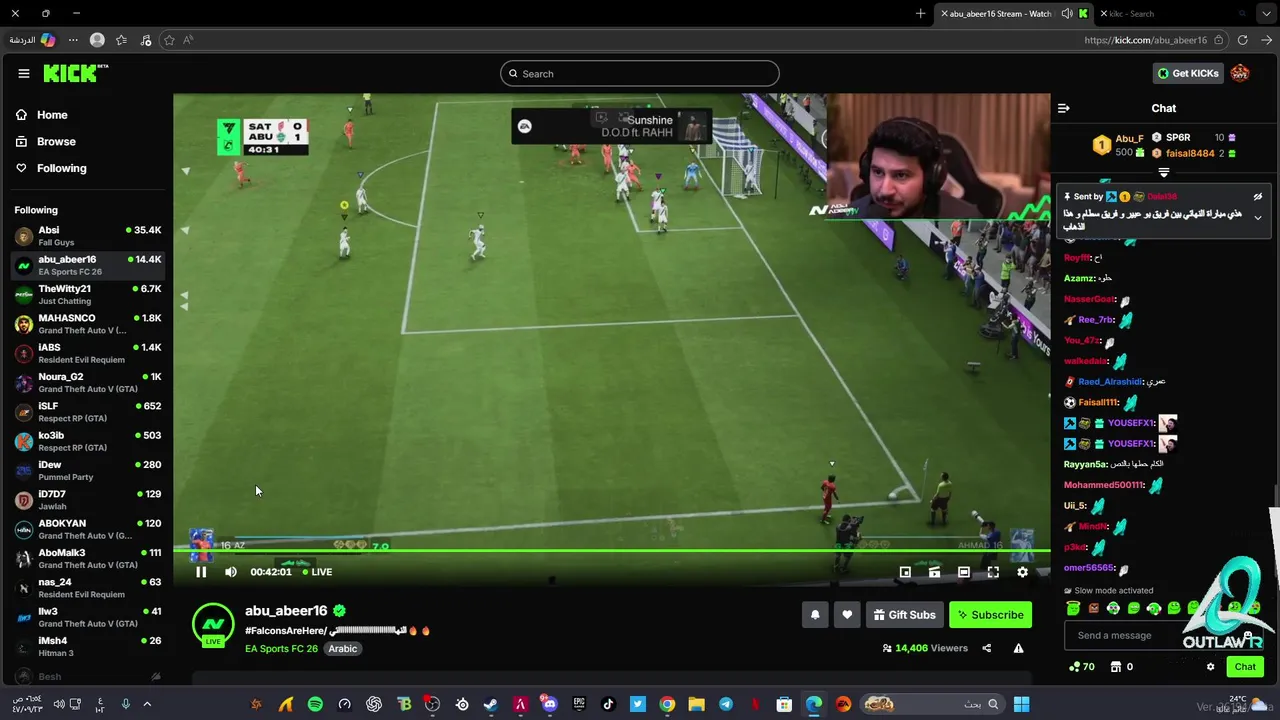Toggle notification bell for channel
Screen dimensions: 1280x720
(x=815, y=615)
